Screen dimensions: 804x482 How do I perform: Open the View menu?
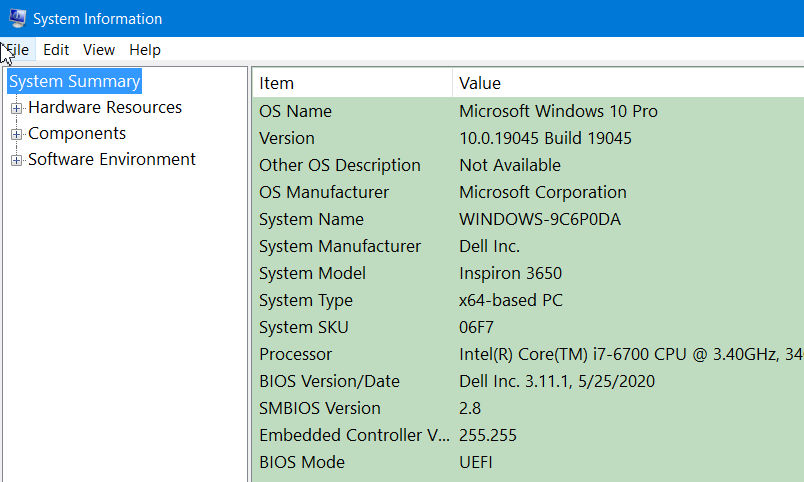[98, 50]
